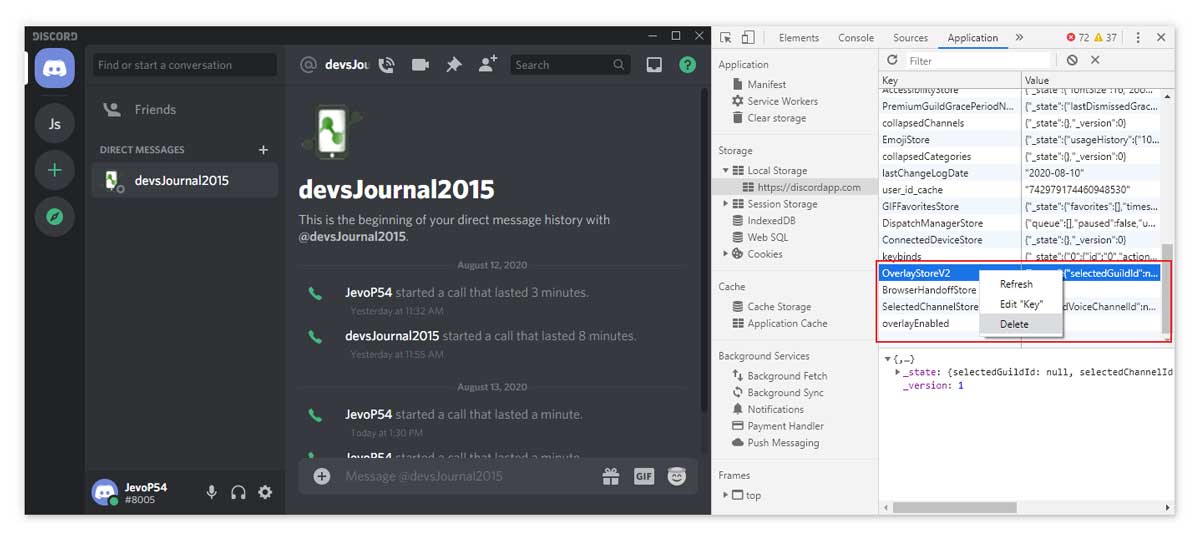The image size is (1200, 536).
Task: Add friends to DM icon
Action: 487,65
